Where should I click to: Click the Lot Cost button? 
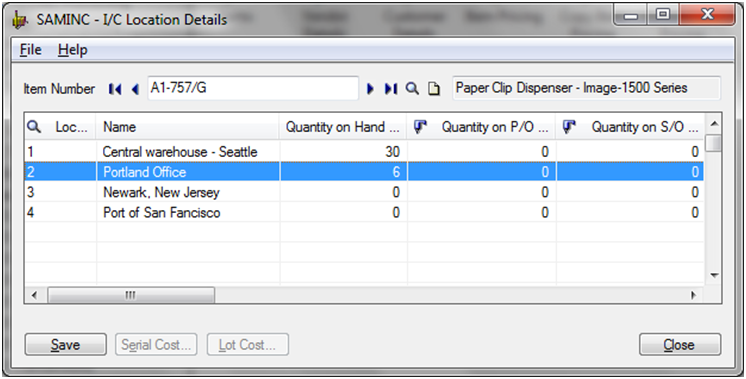(x=247, y=344)
